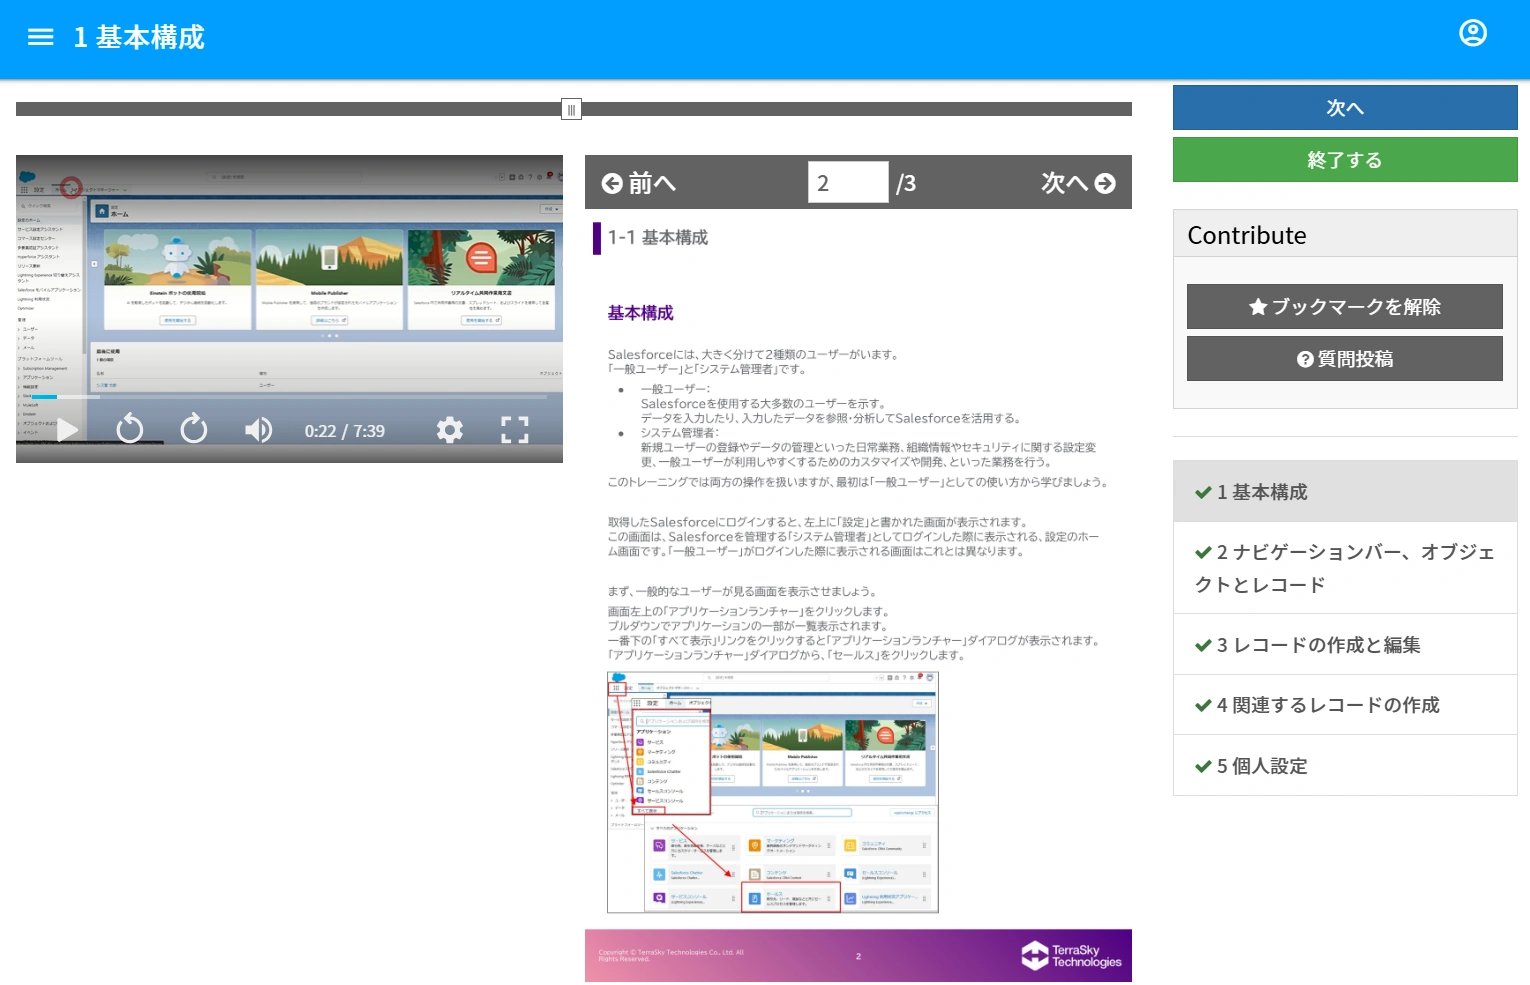Click the 1-1 基本構成 slide heading
Viewport: 1530px width, 985px height.
coord(658,237)
